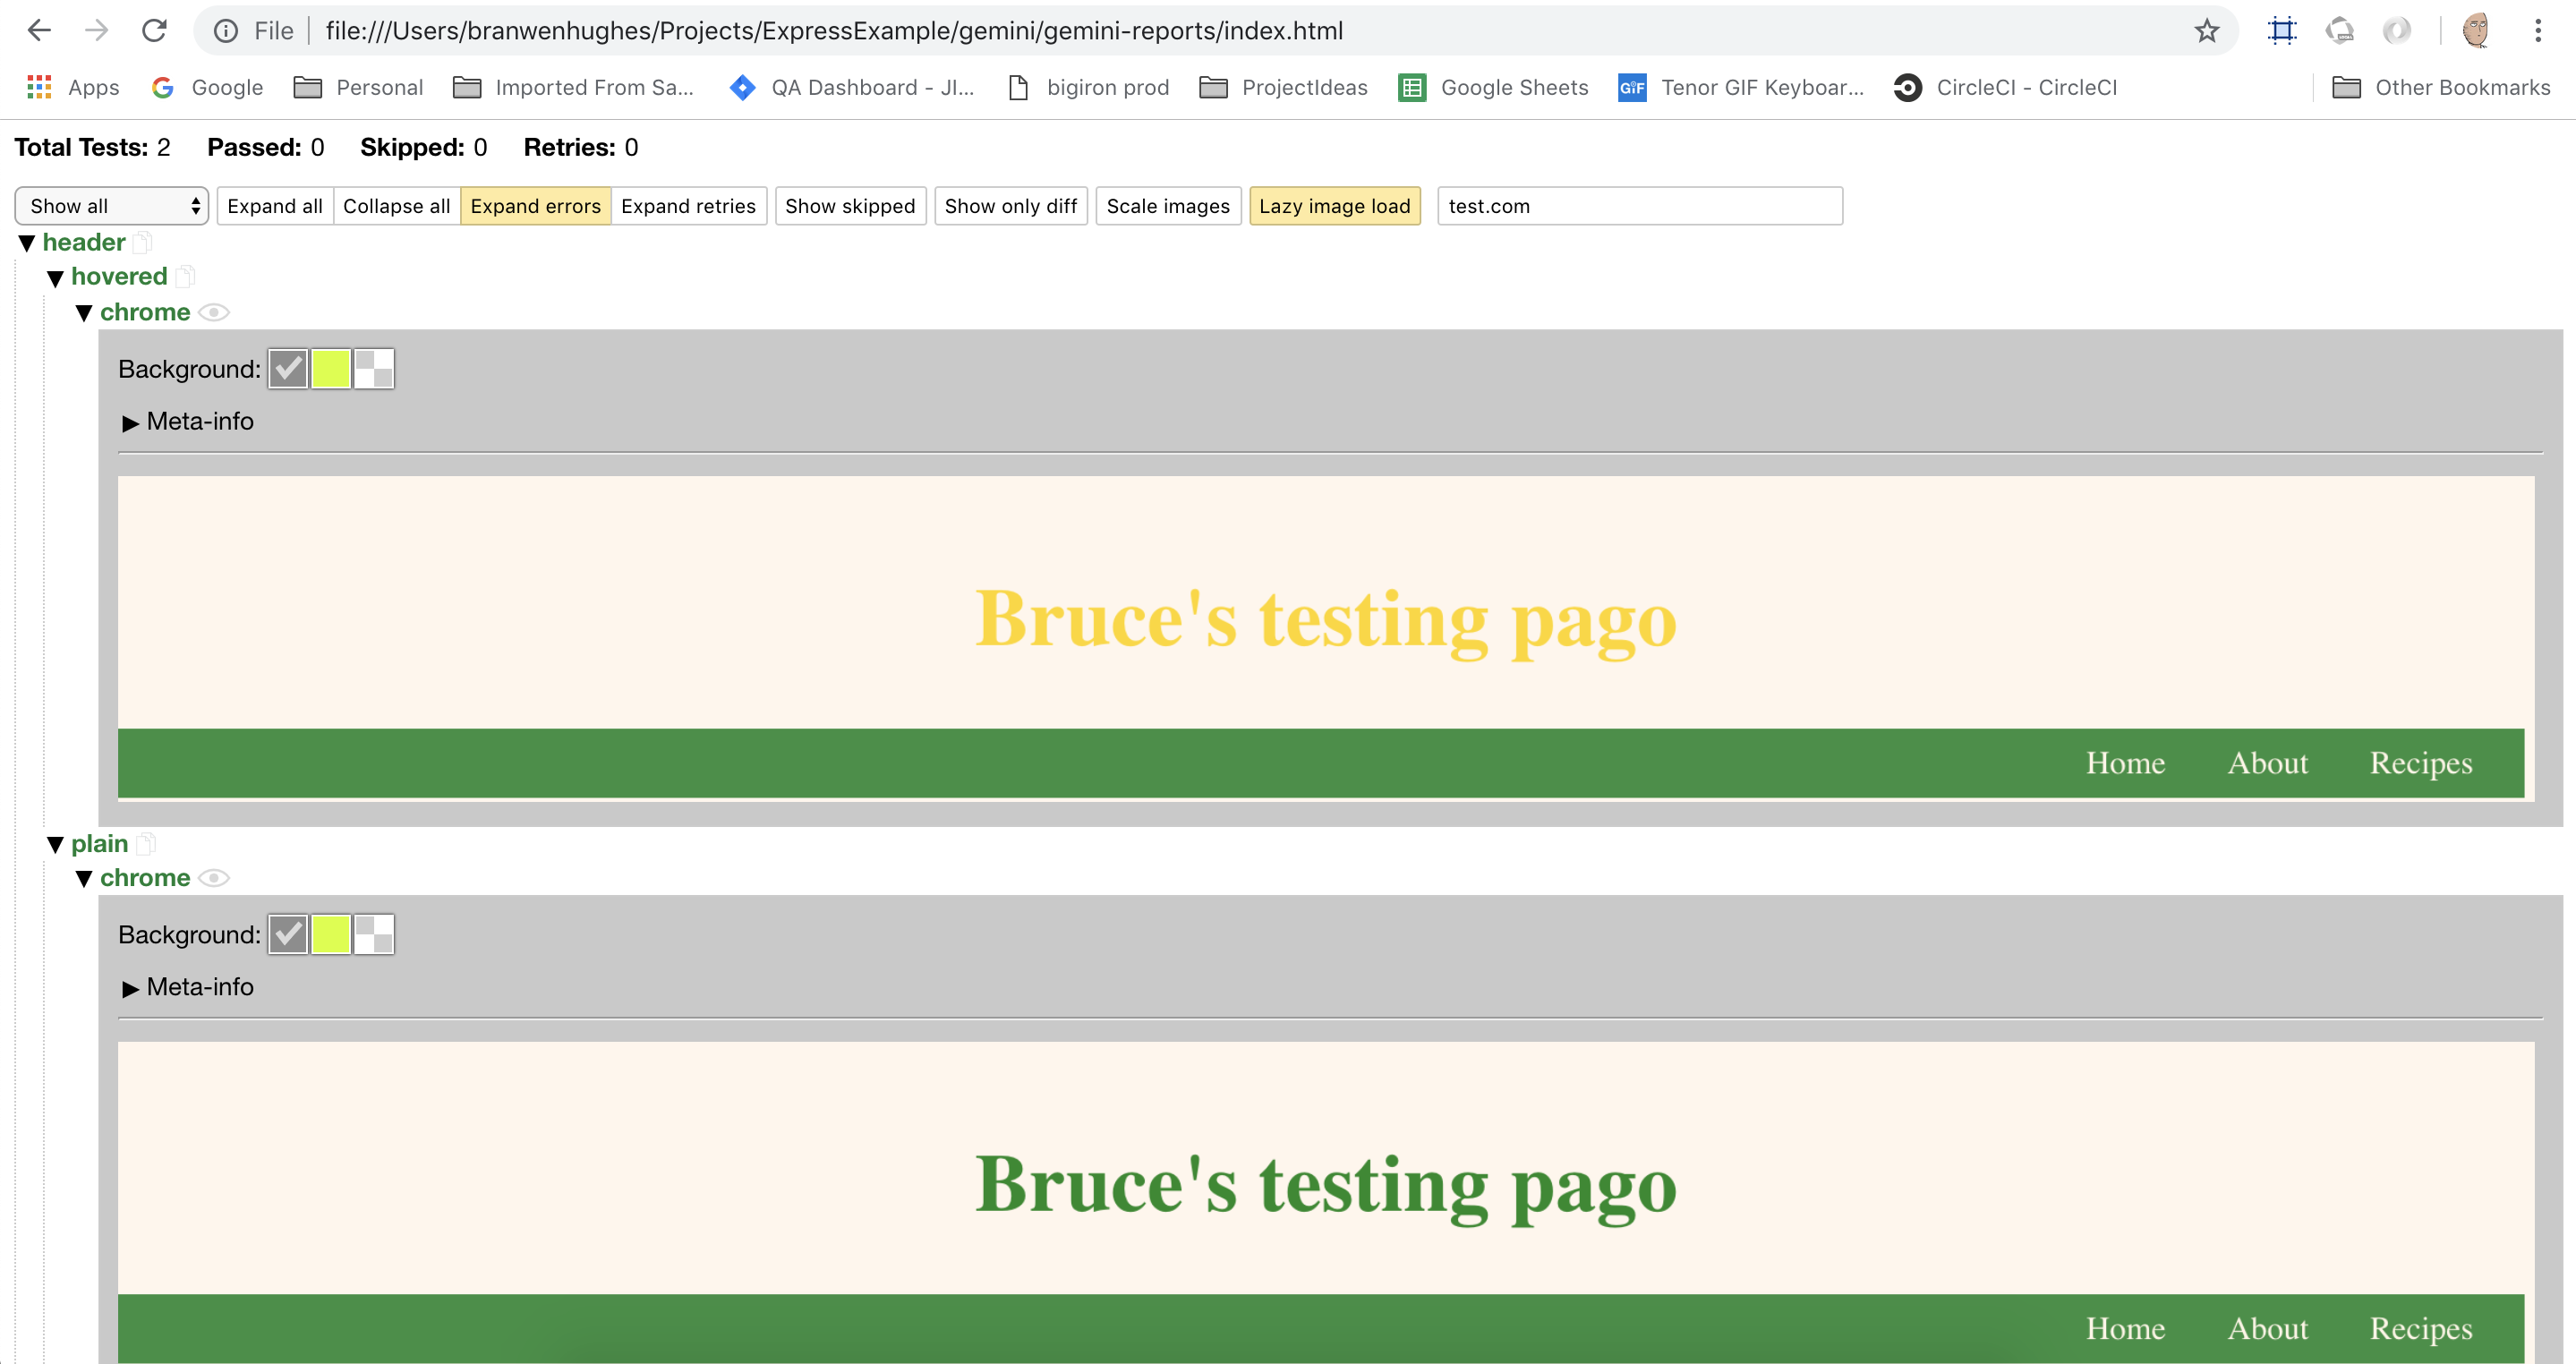Collapse the header suite triangle
This screenshot has height=1364, width=2576.
[27, 243]
